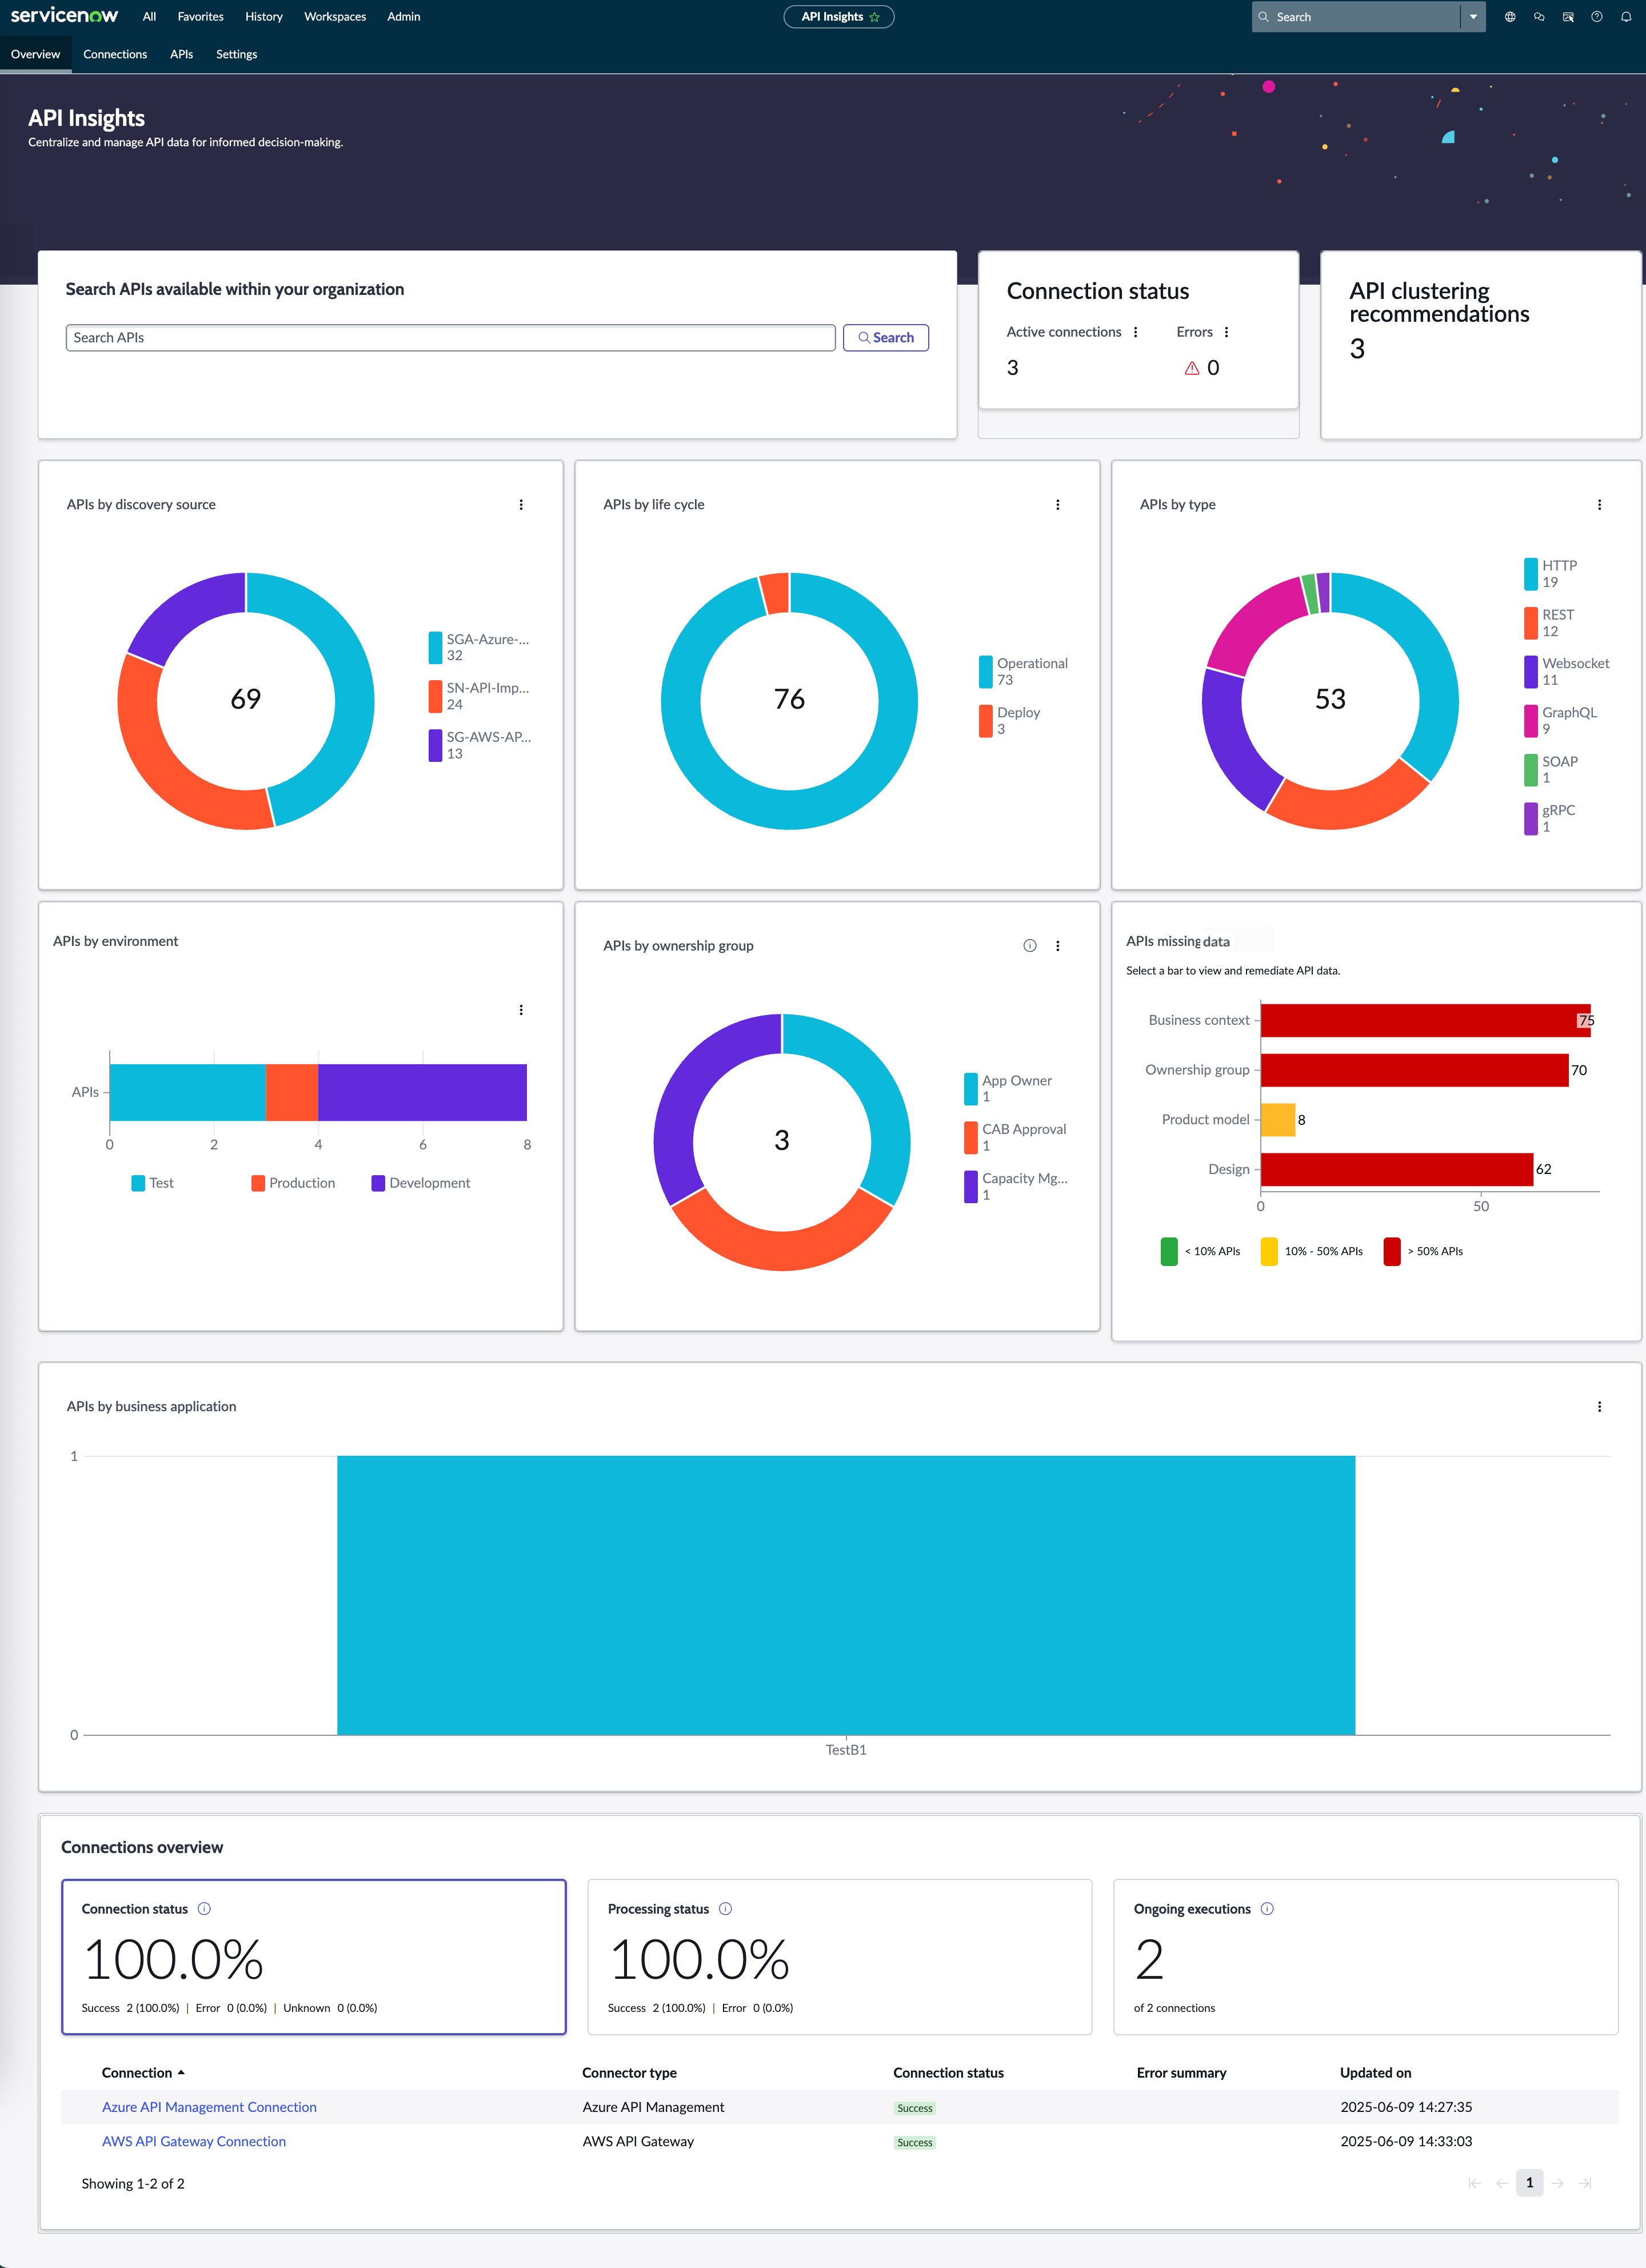The height and width of the screenshot is (2268, 1646).
Task: Click the info icon beside Processing status
Action: pyautogui.click(x=726, y=1908)
